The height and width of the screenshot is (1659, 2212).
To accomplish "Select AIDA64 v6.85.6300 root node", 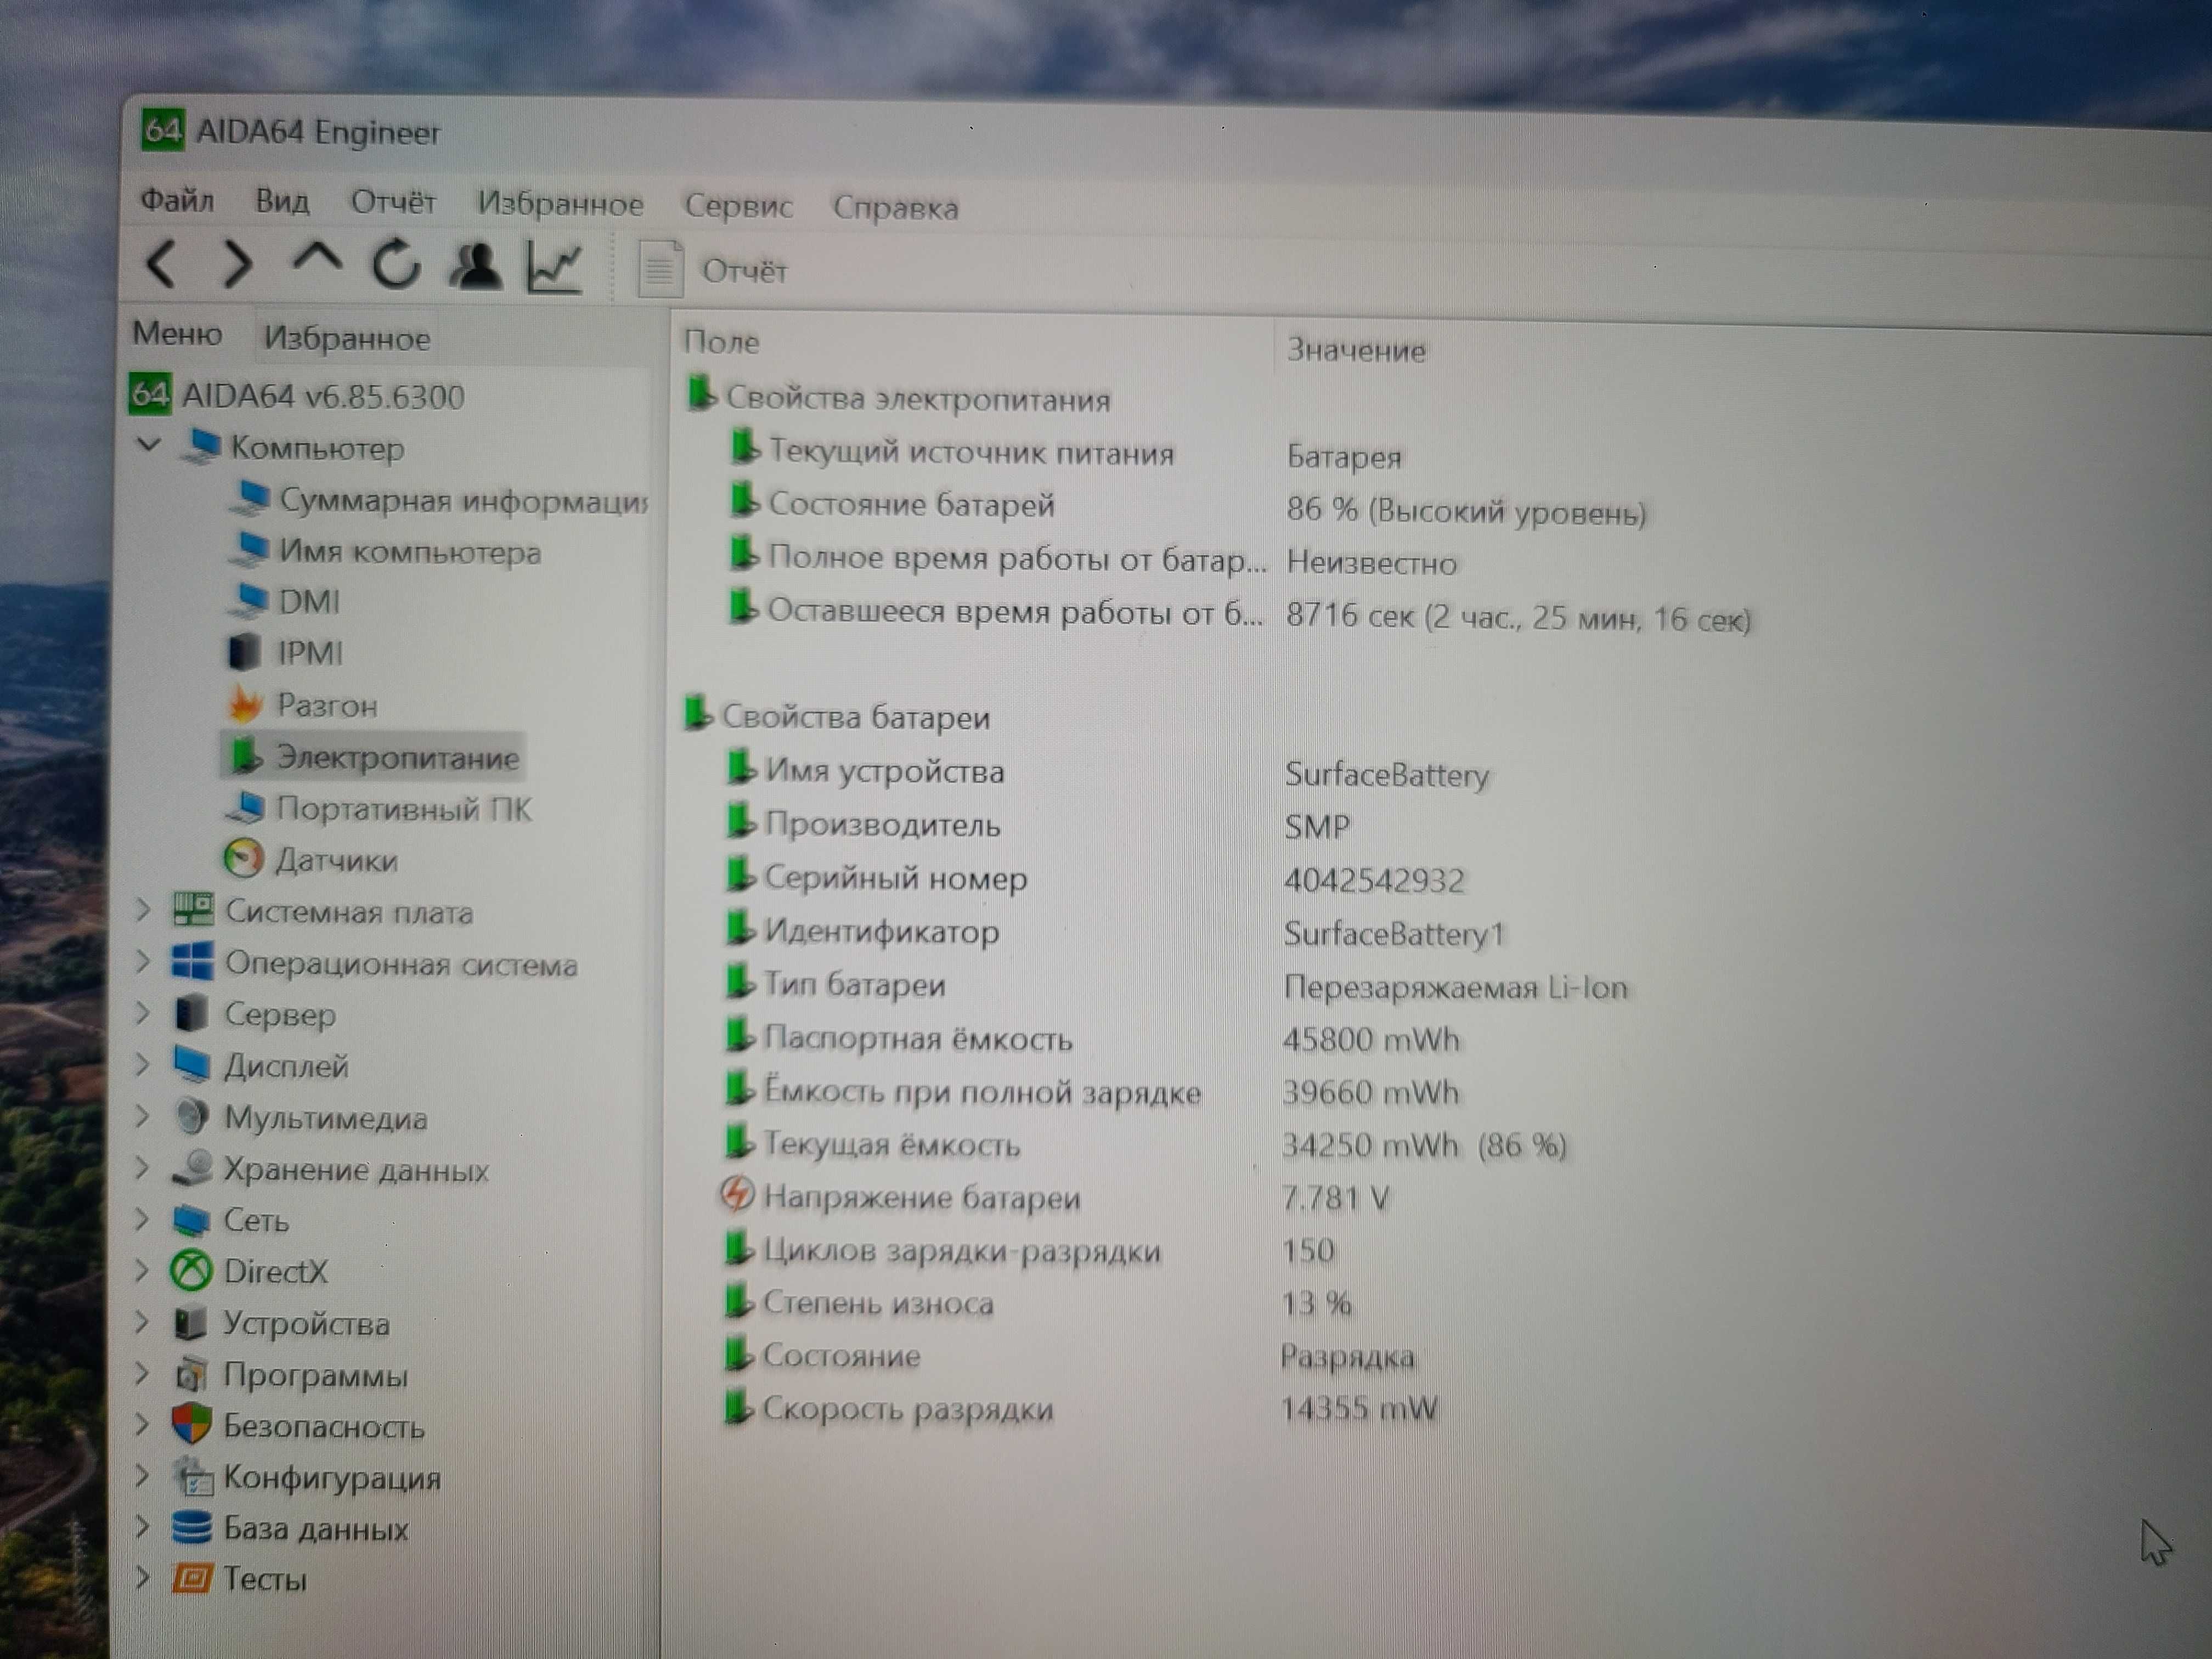I will [x=297, y=395].
